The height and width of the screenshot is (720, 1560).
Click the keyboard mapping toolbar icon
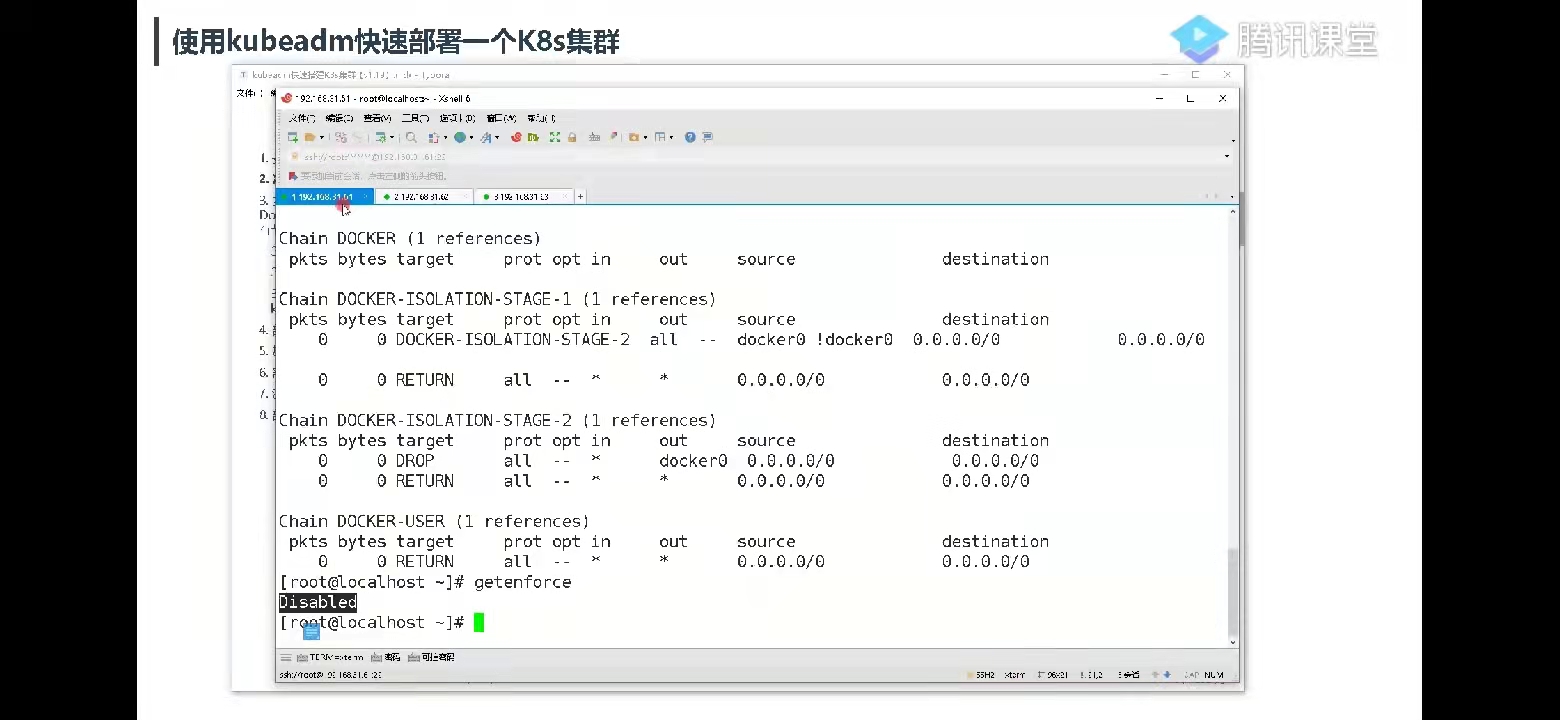[594, 137]
